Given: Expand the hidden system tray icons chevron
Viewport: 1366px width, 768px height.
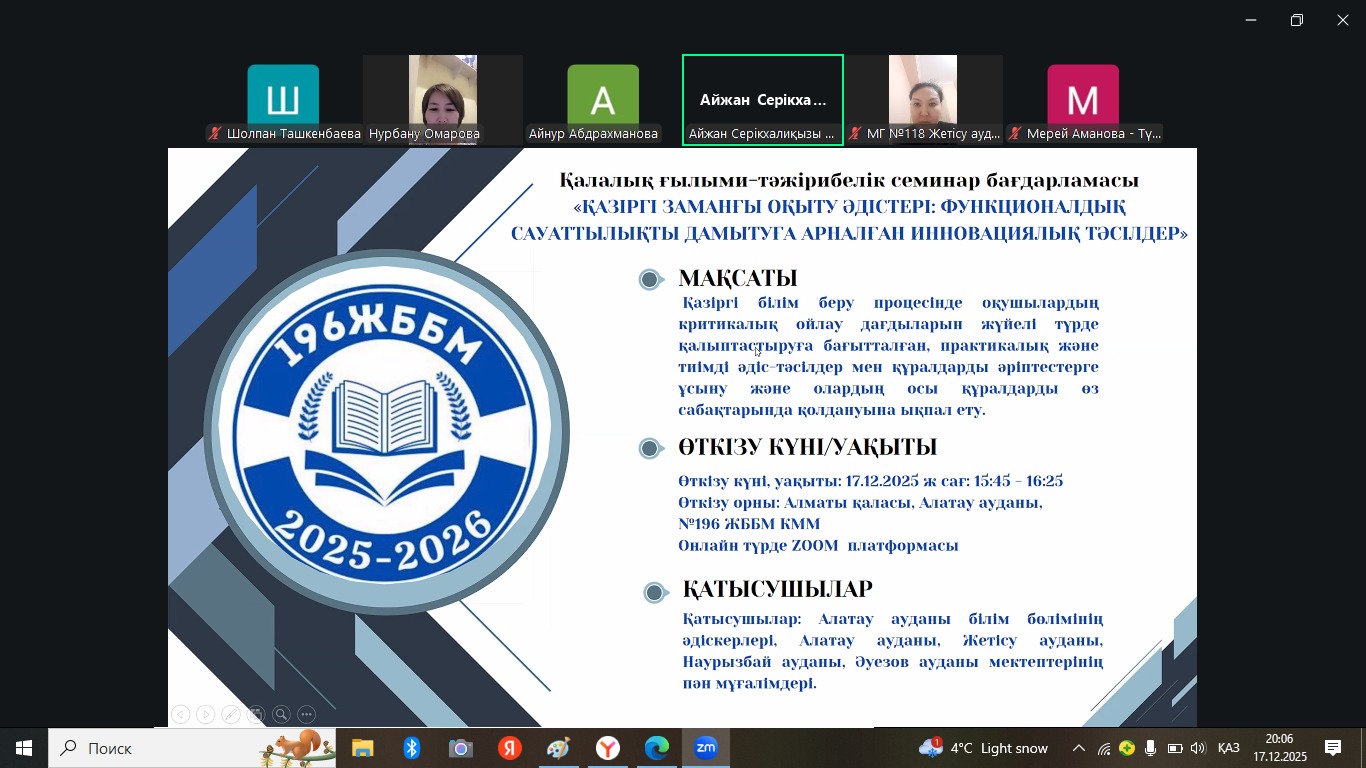Looking at the screenshot, I should 1079,748.
